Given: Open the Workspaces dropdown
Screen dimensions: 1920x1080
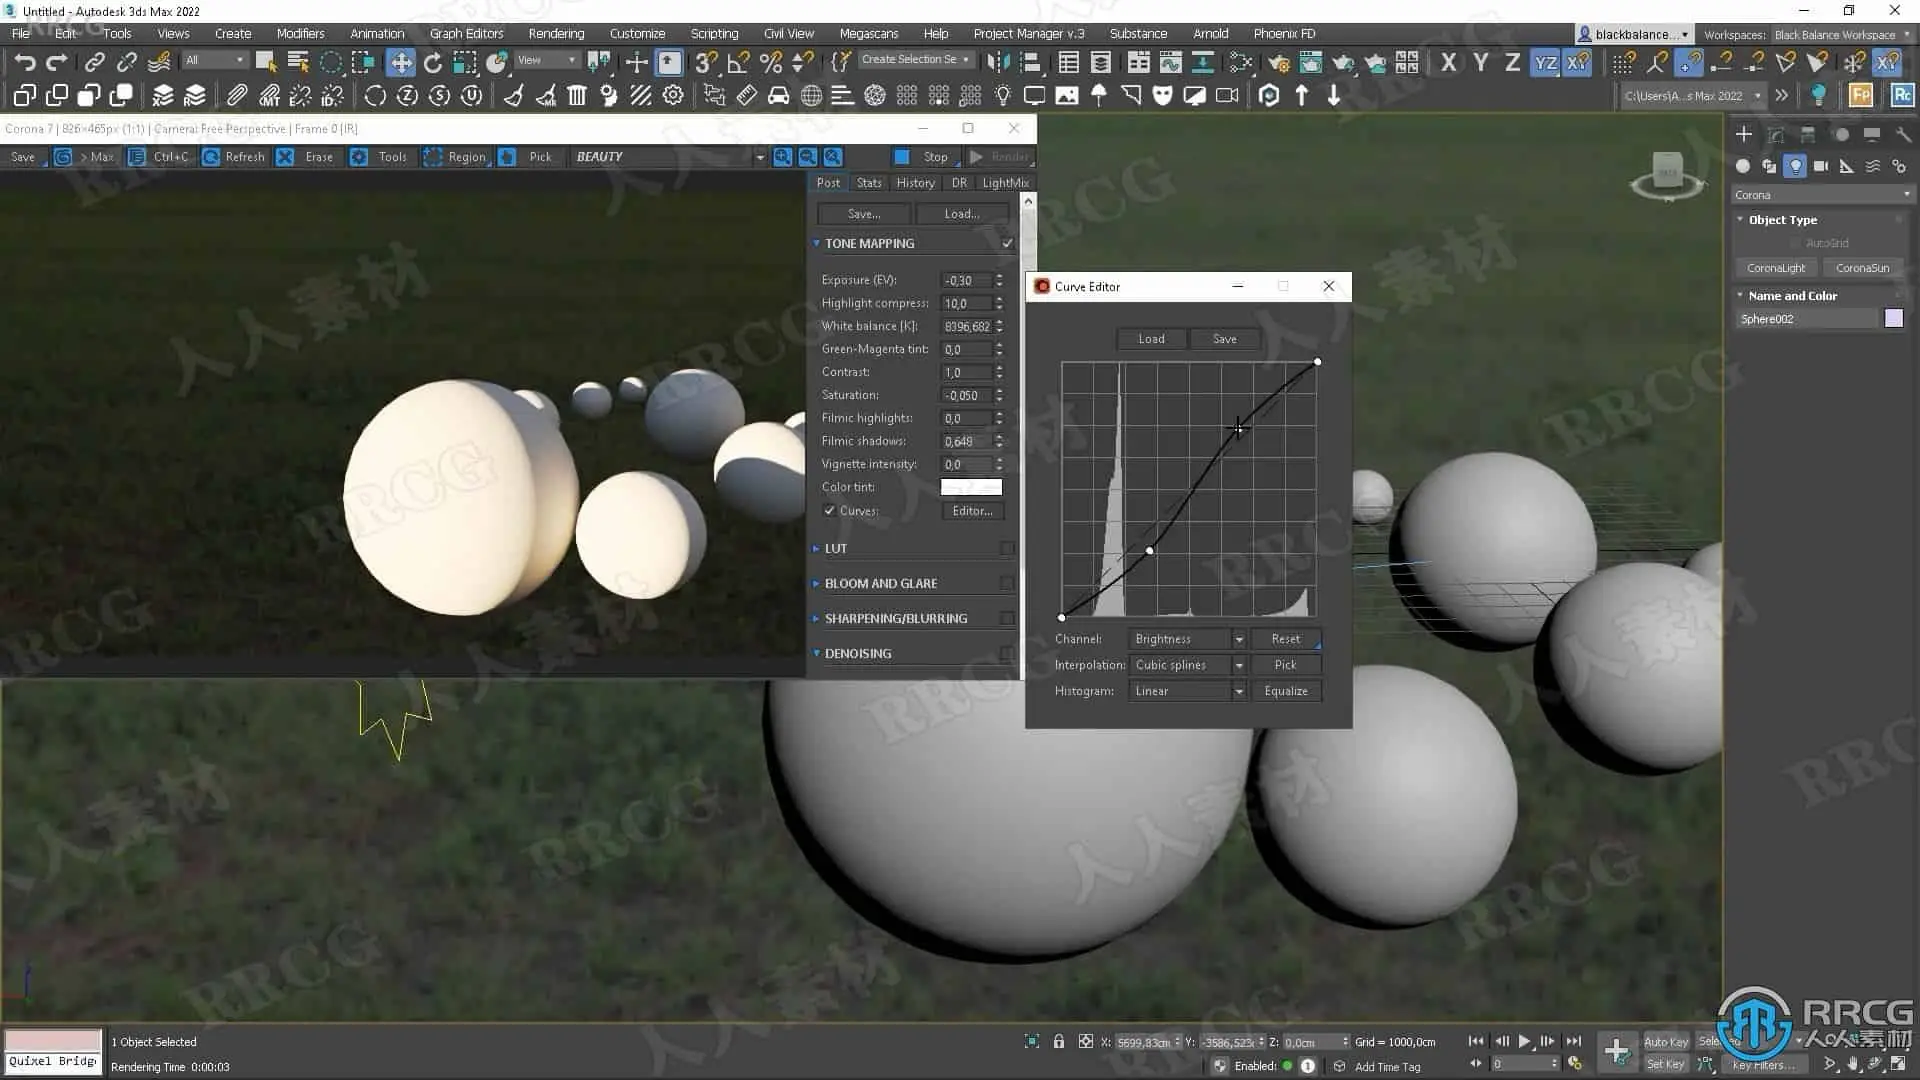Looking at the screenshot, I should pos(1842,34).
